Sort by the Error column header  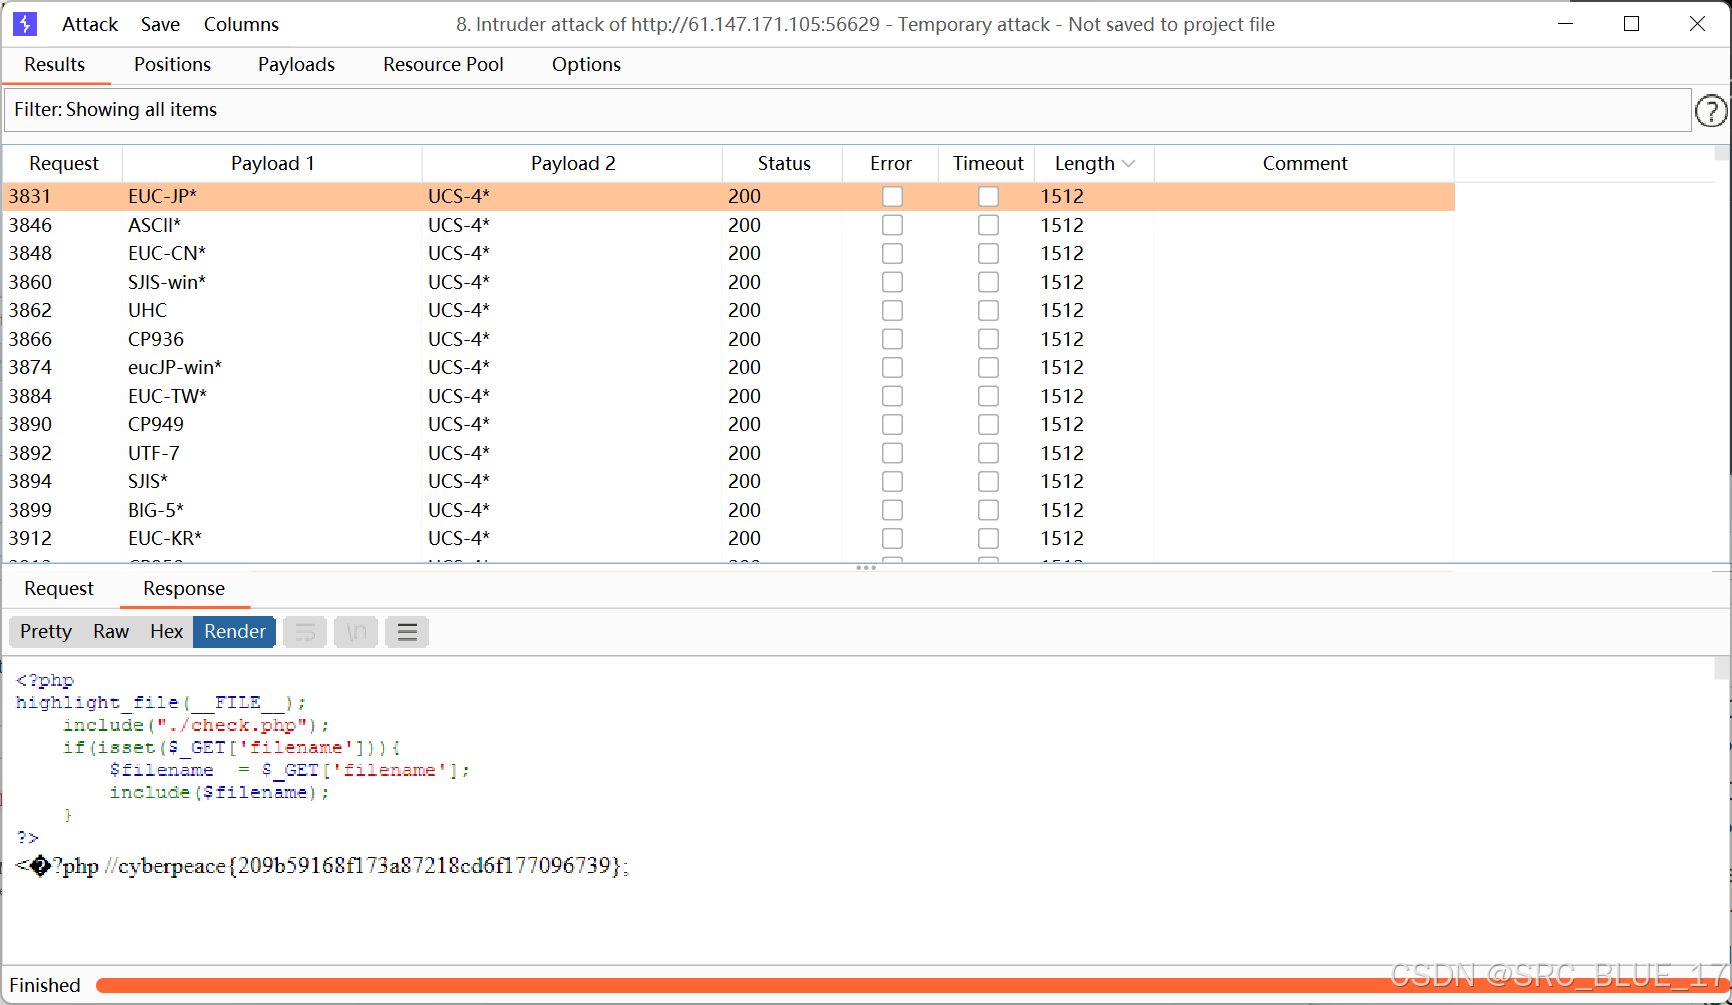[890, 164]
